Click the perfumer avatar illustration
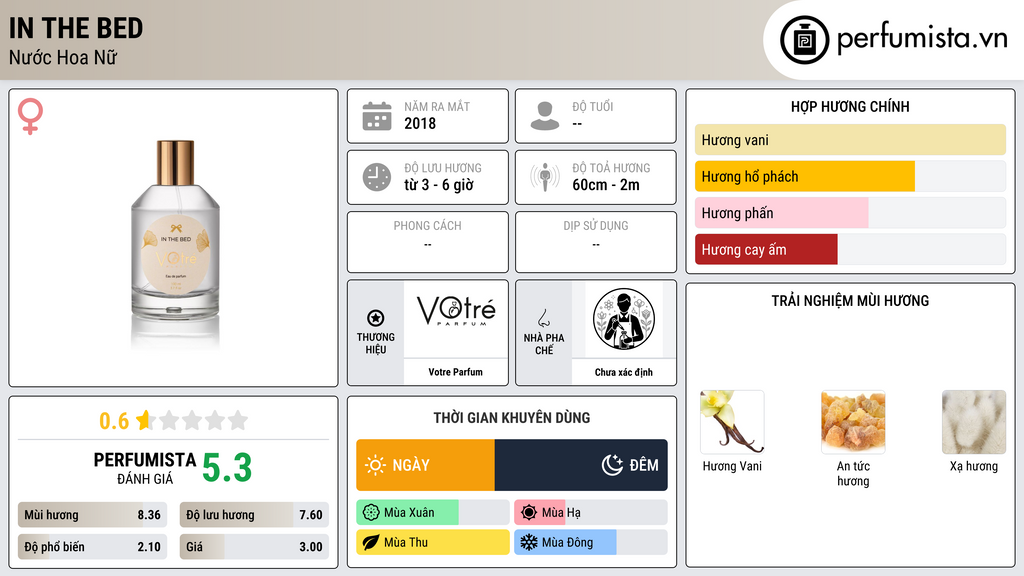Screen dimensions: 1024x576 tap(624, 319)
